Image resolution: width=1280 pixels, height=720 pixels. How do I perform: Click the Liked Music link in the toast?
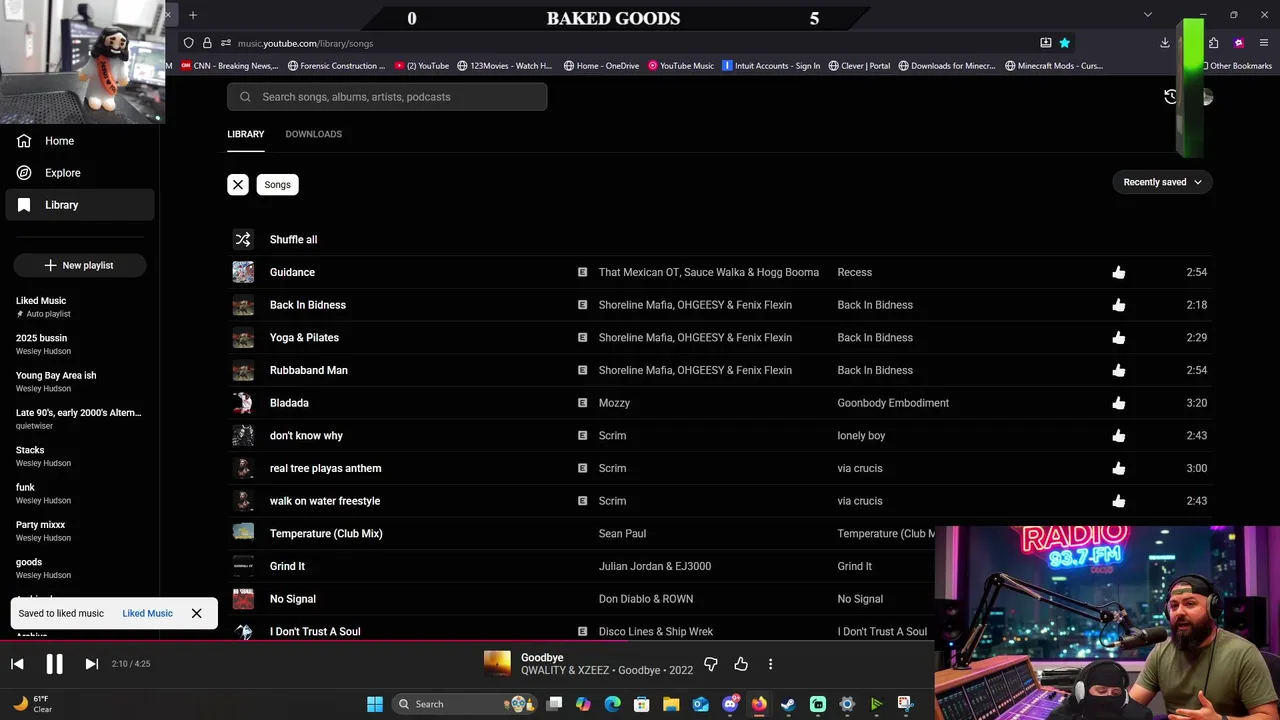tap(147, 613)
